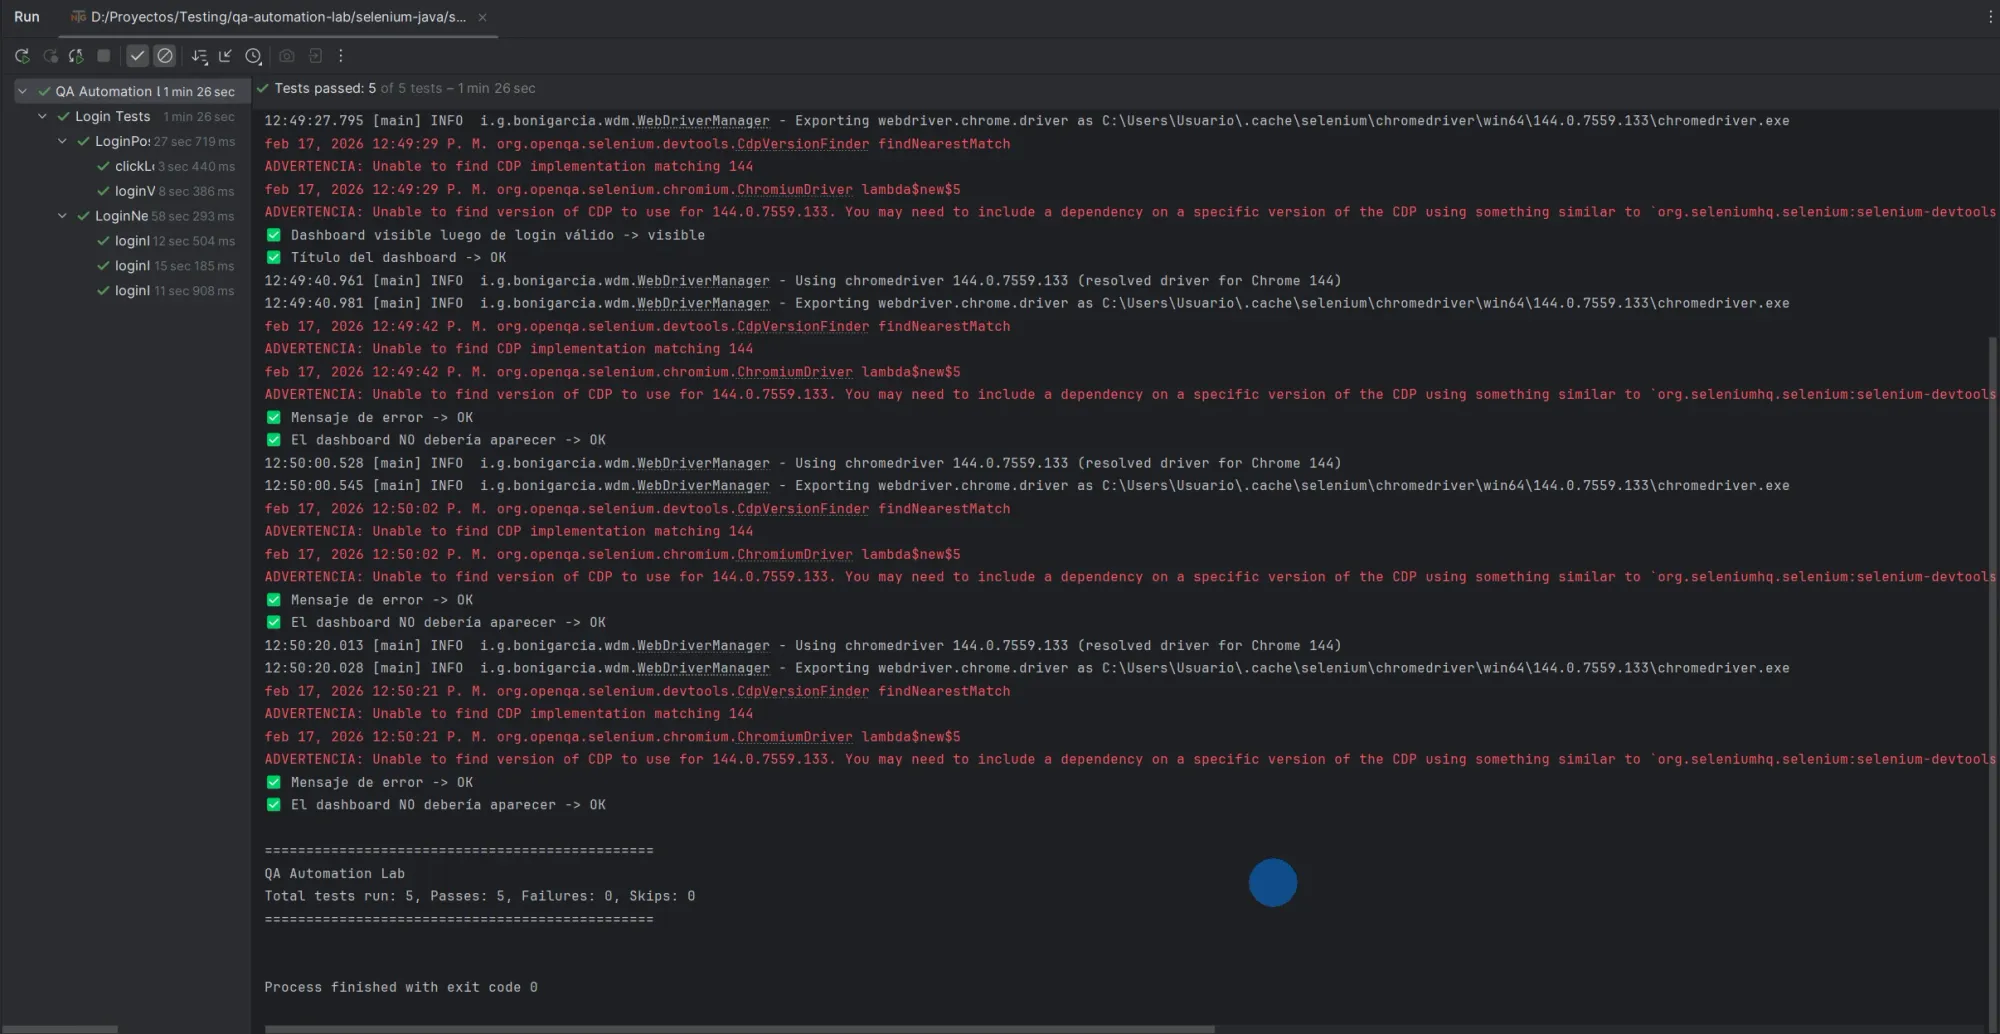Click the blue circular cursor indicator
This screenshot has width=2000, height=1034.
tap(1272, 882)
